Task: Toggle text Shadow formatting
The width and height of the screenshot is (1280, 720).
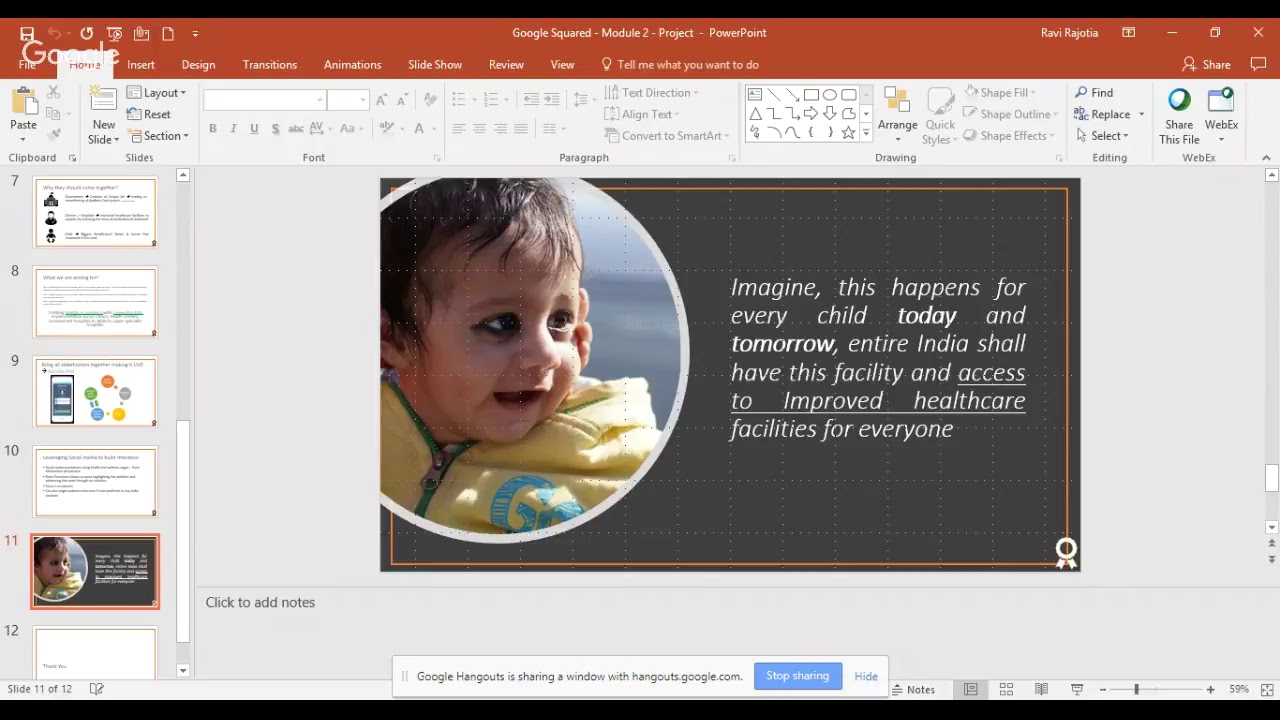Action: (274, 129)
